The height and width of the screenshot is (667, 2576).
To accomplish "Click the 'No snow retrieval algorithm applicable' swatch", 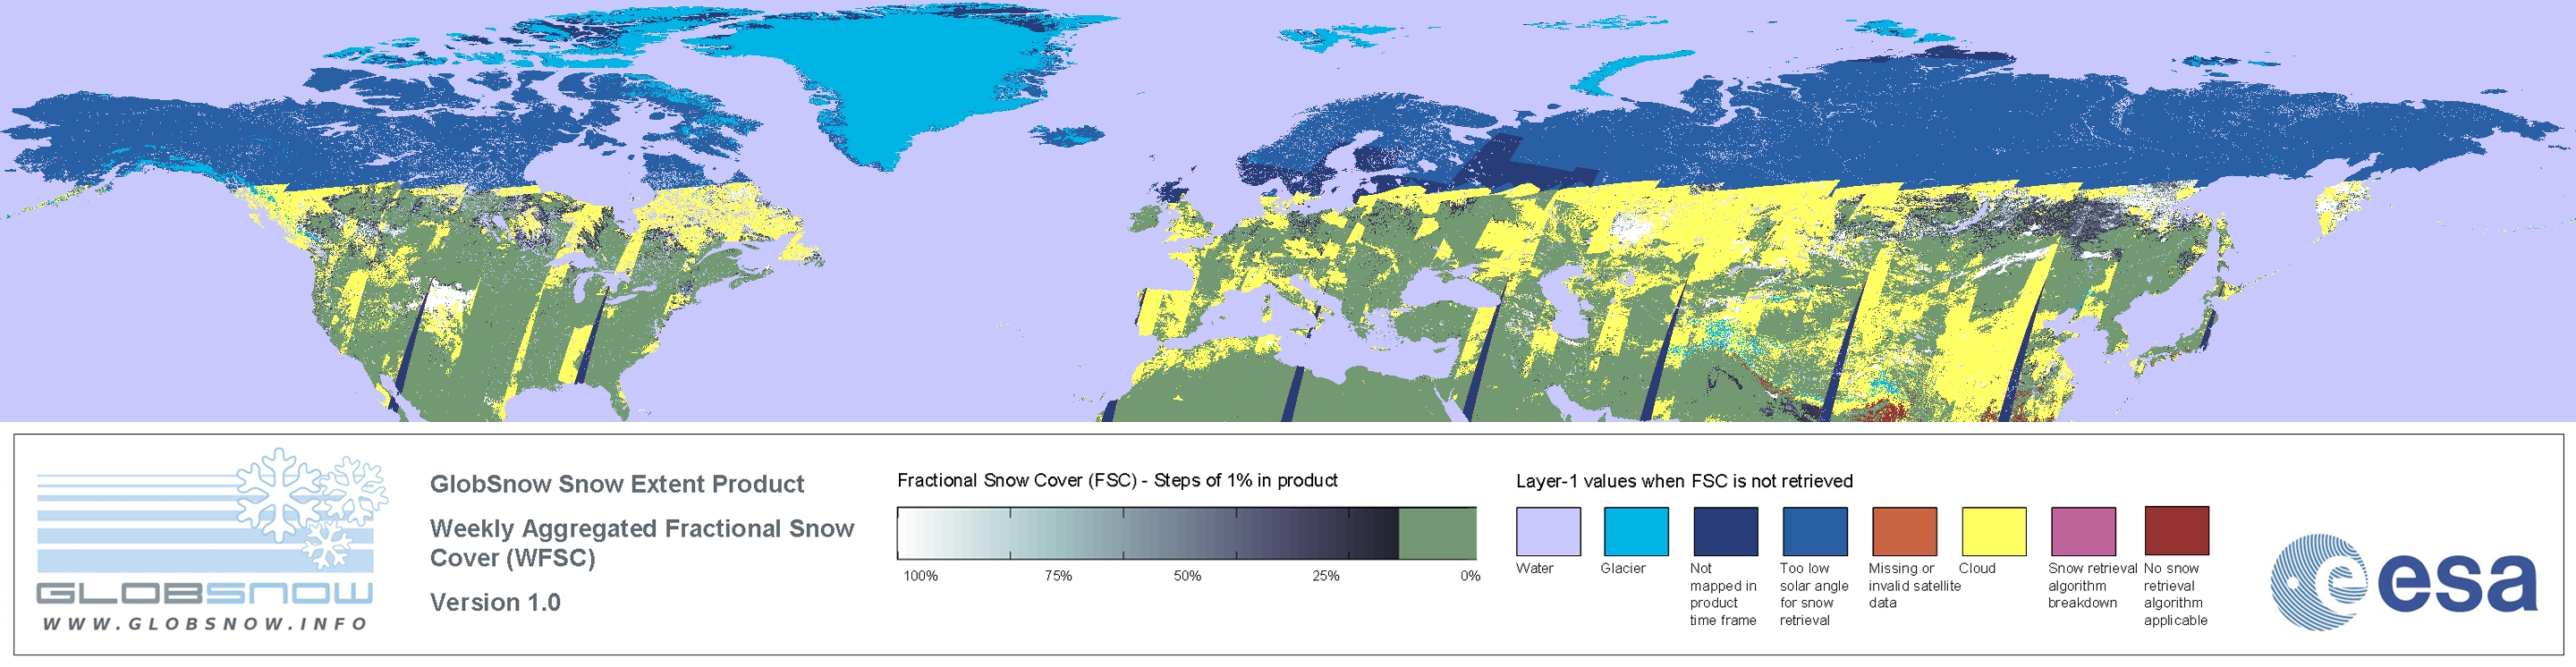I will [2176, 531].
